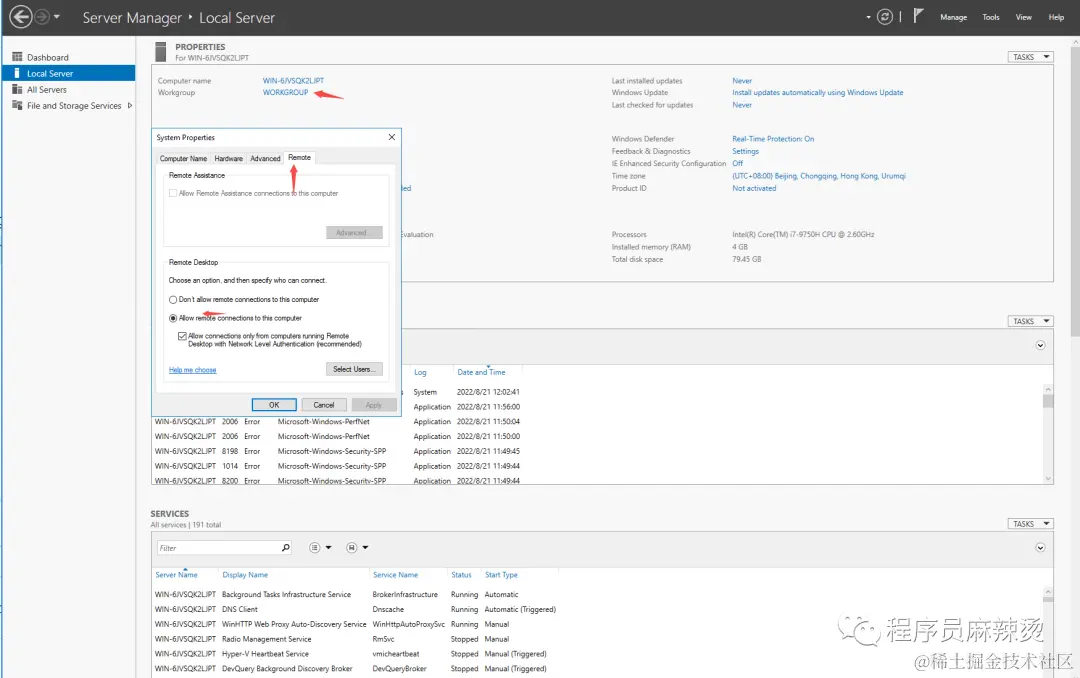
Task: Open the Events TASKS dropdown
Action: [1030, 321]
